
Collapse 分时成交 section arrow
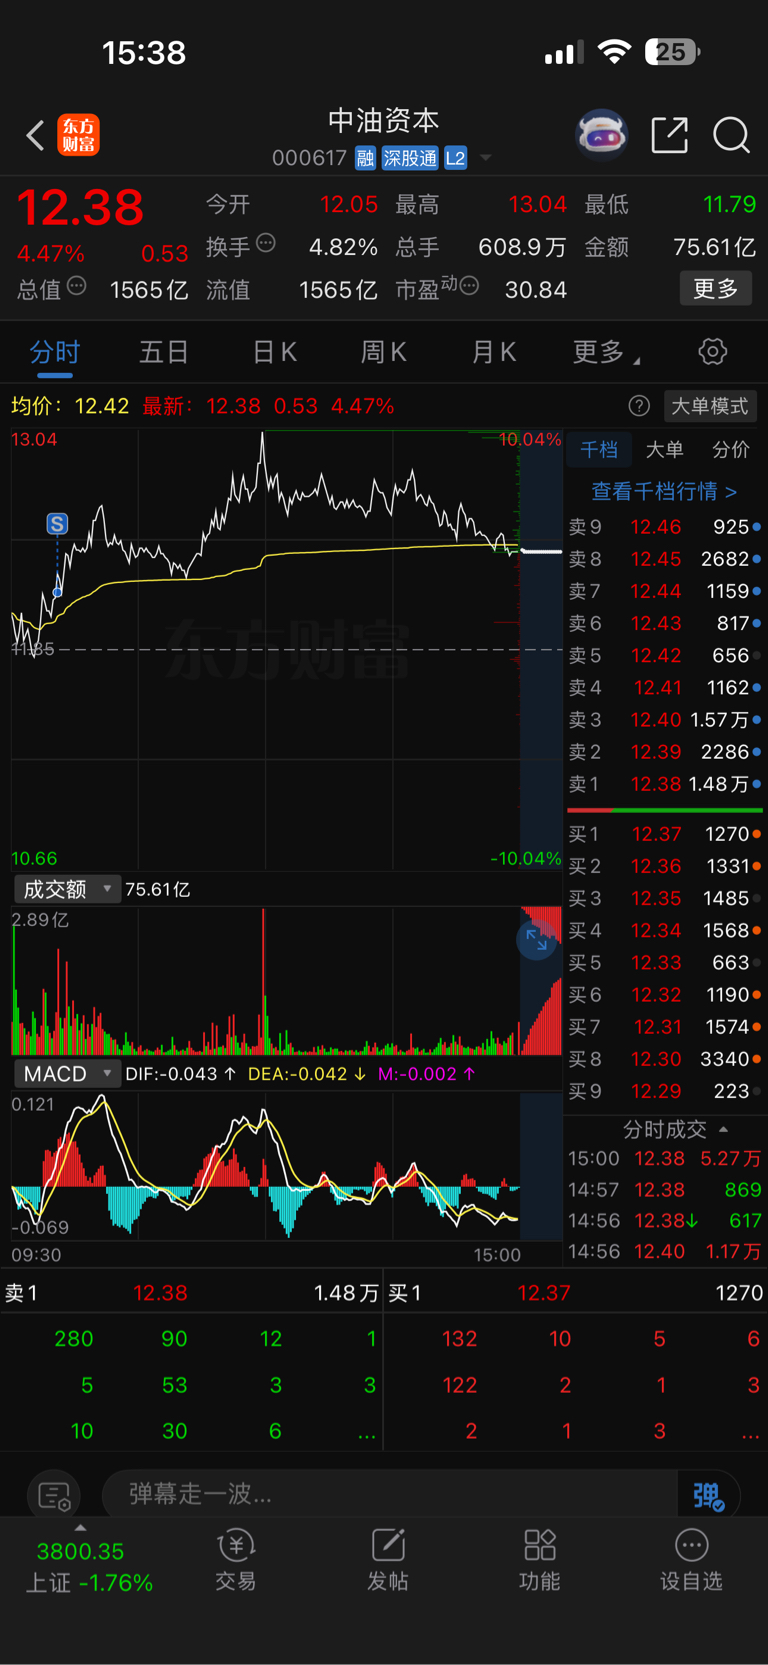pos(723,1129)
